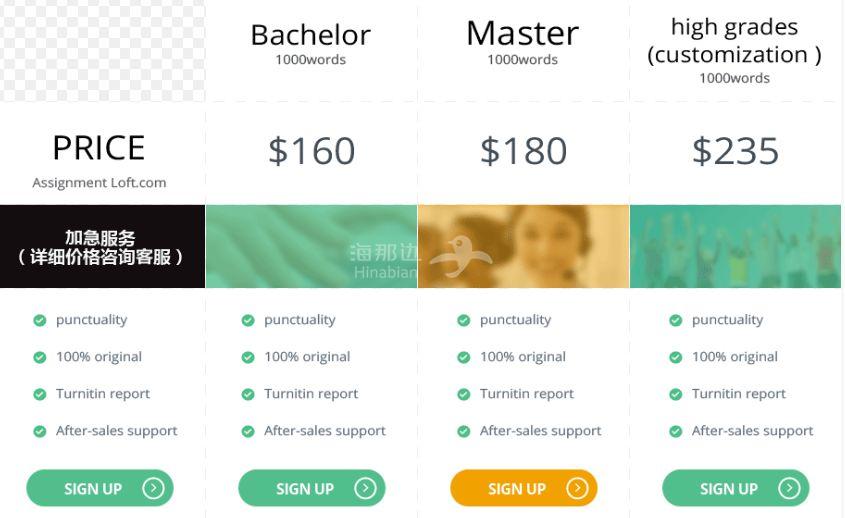Sign up for the Bachelor plan
Viewport: 845px width, 518px height.
click(311, 488)
